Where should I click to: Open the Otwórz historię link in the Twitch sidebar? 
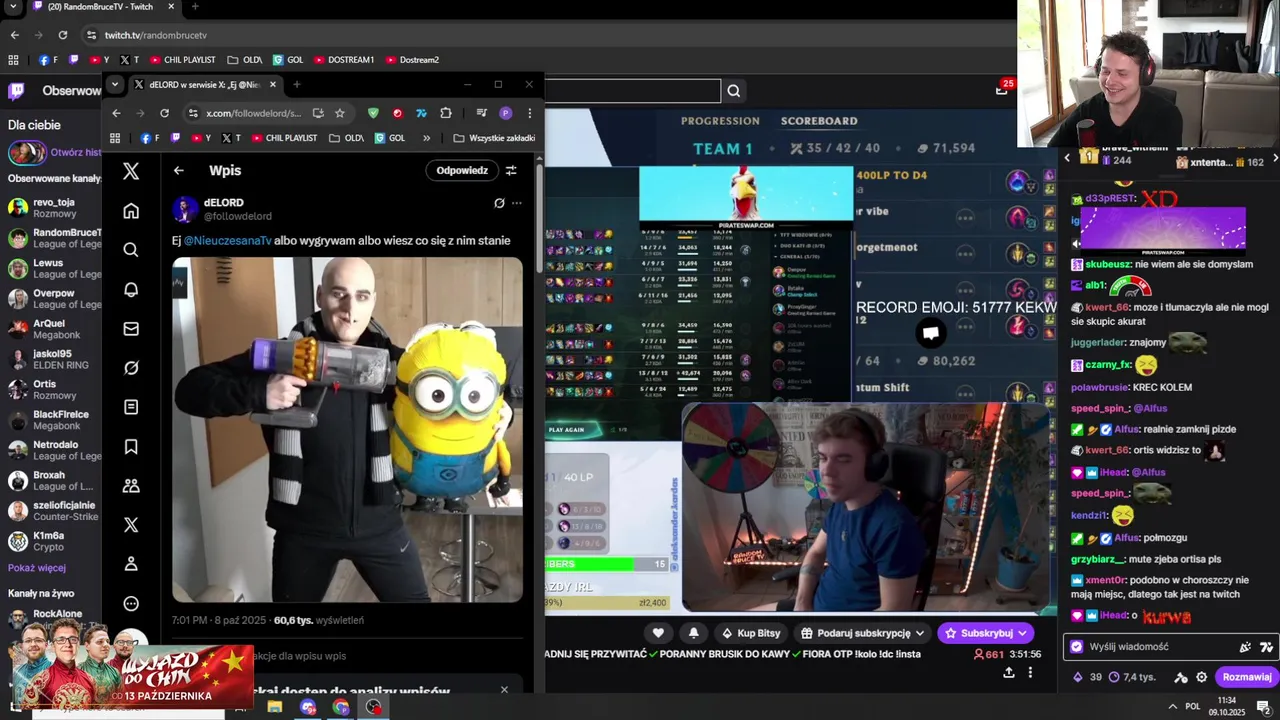(x=75, y=153)
